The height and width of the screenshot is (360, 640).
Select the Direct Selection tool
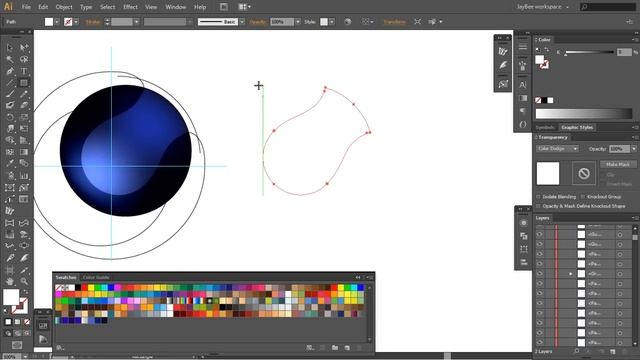(24, 48)
